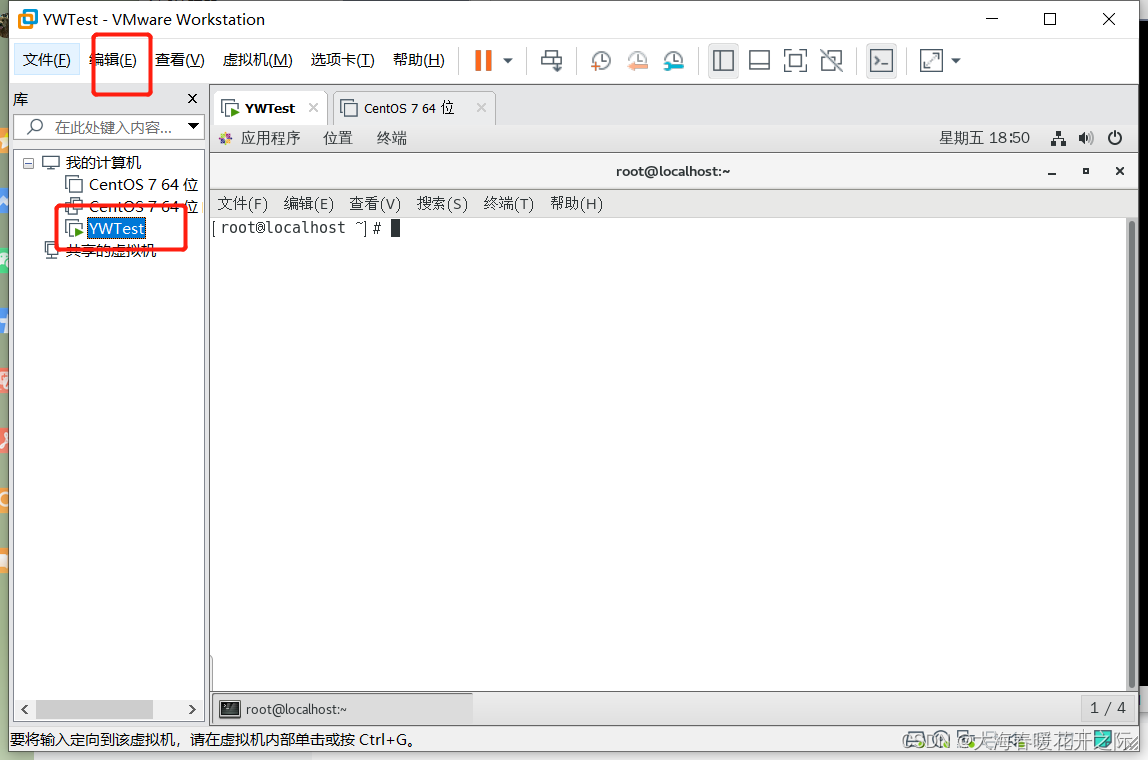Screen dimensions: 1148x760
Task: Click the library right scroll arrow
Action: click(193, 709)
